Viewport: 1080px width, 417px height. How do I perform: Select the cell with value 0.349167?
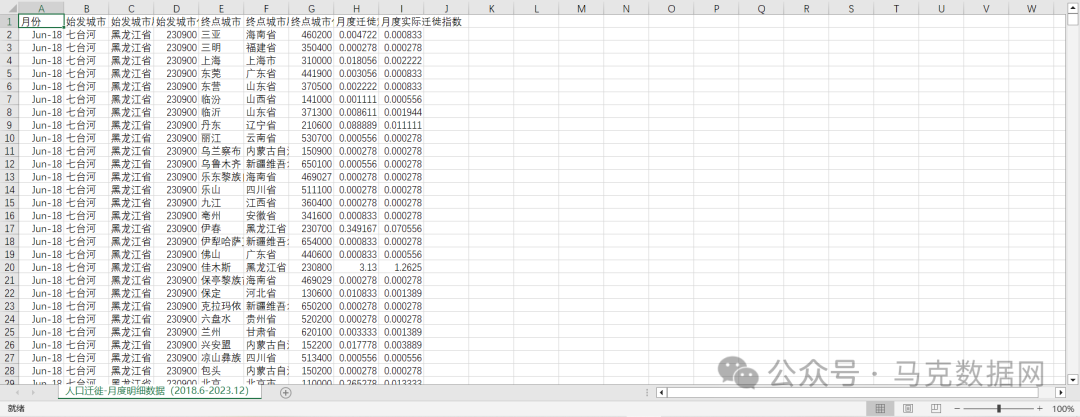(x=357, y=228)
